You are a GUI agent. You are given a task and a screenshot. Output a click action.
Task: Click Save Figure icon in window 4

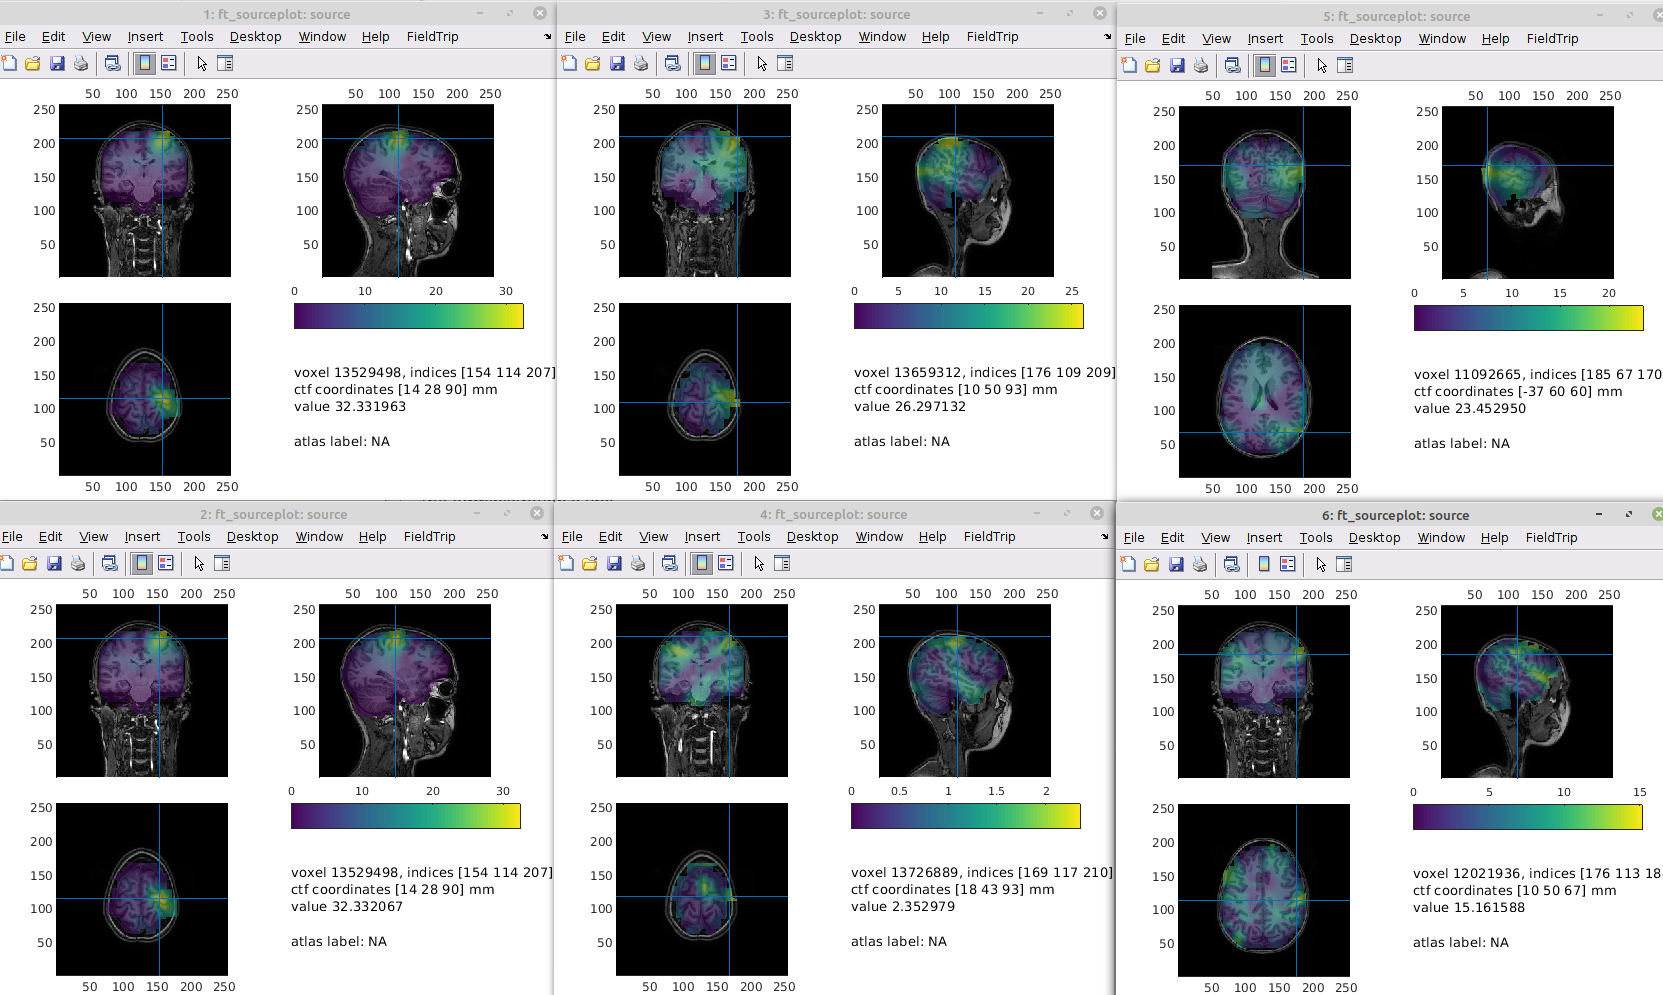click(x=614, y=563)
